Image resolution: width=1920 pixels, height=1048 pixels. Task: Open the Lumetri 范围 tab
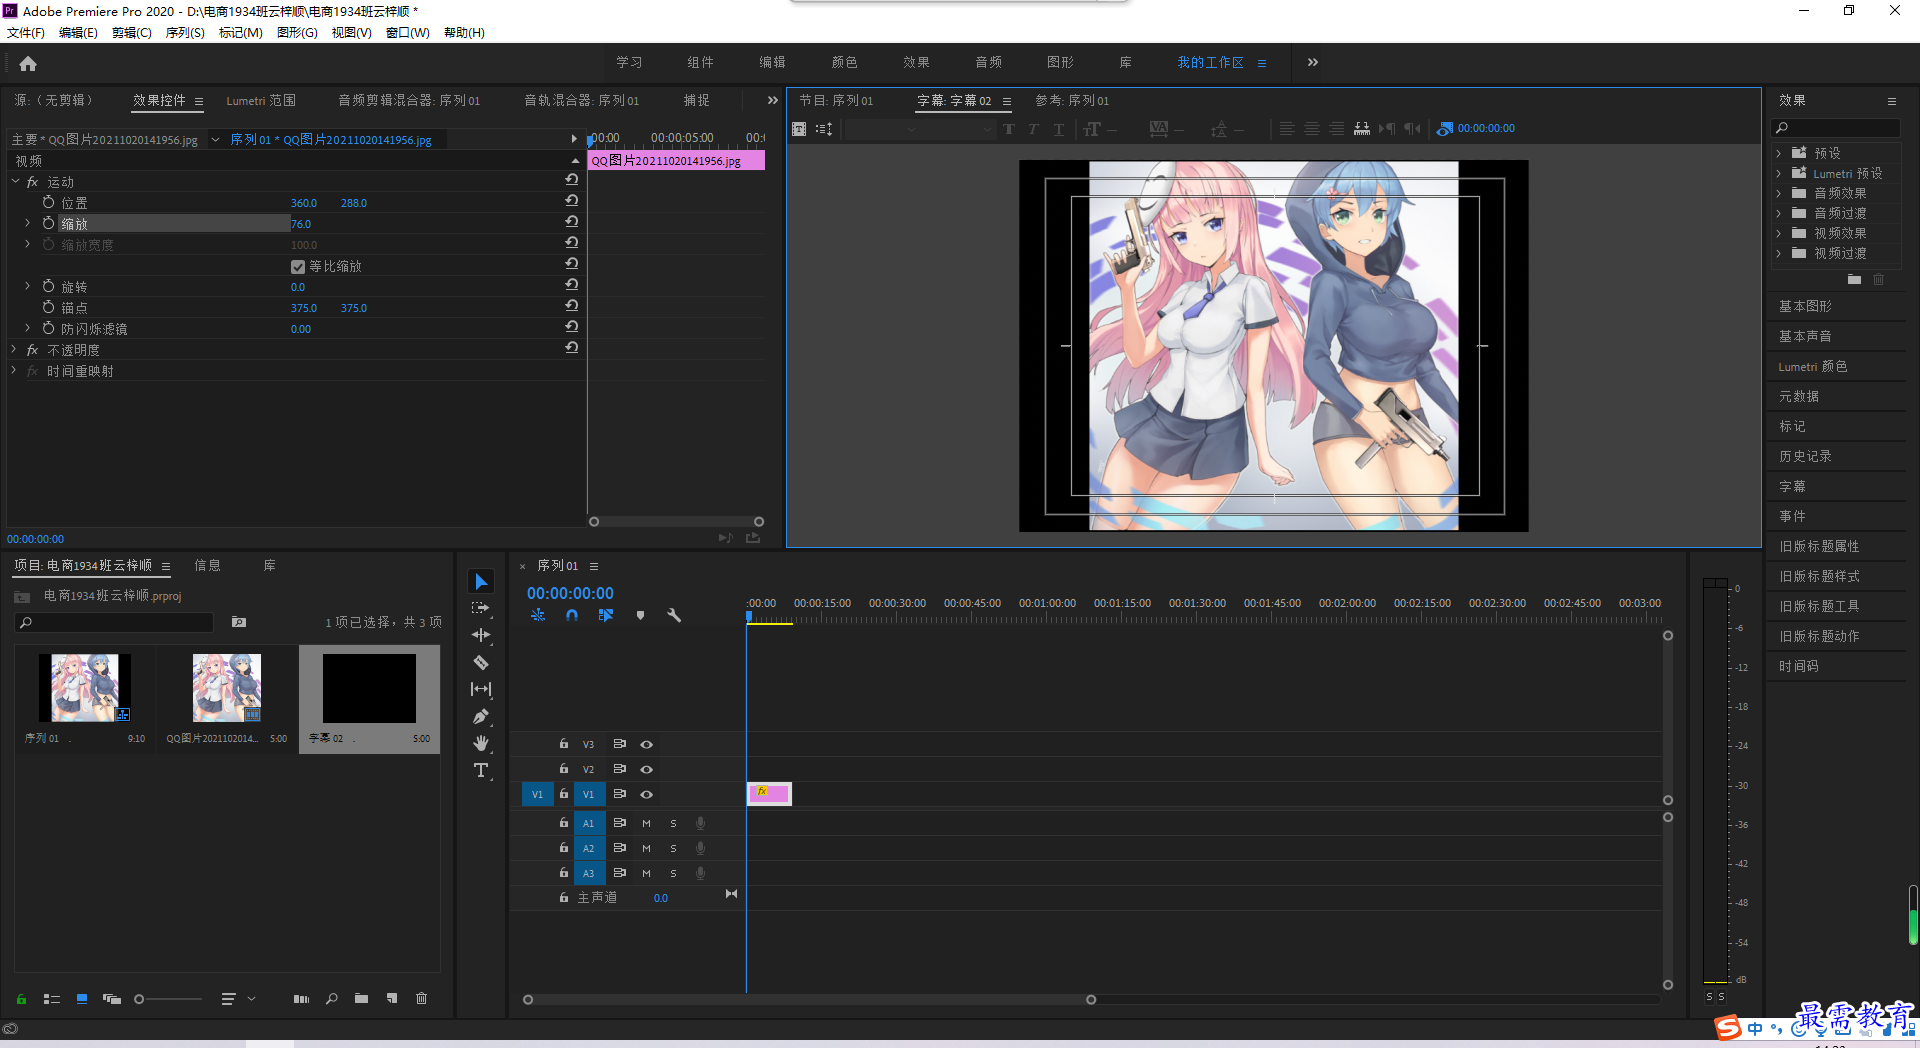click(261, 101)
